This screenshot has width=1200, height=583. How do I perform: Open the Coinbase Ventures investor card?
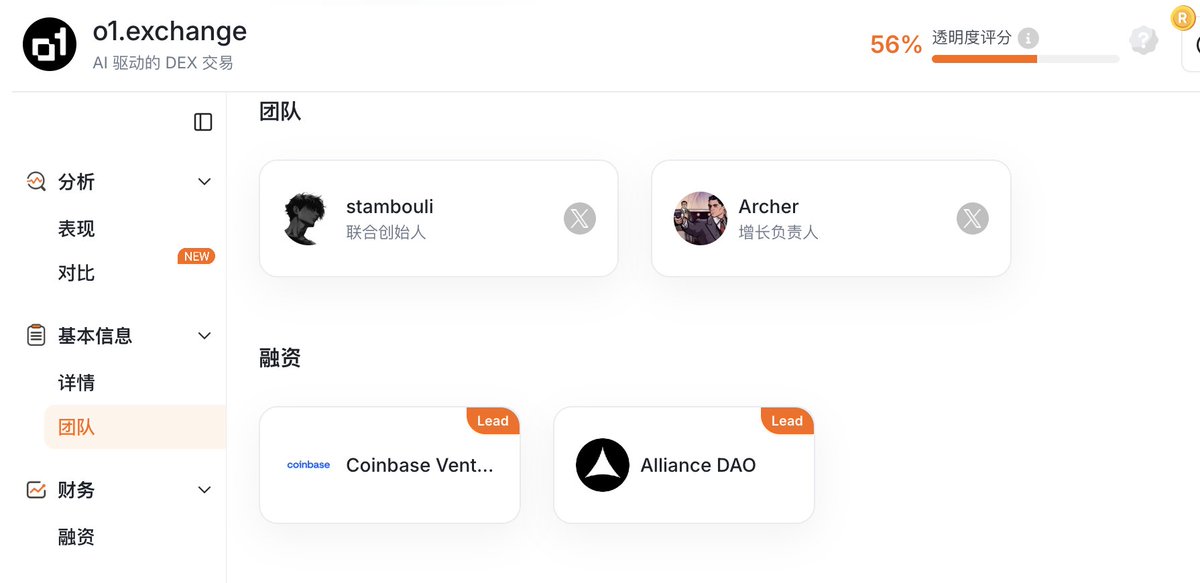coord(389,465)
